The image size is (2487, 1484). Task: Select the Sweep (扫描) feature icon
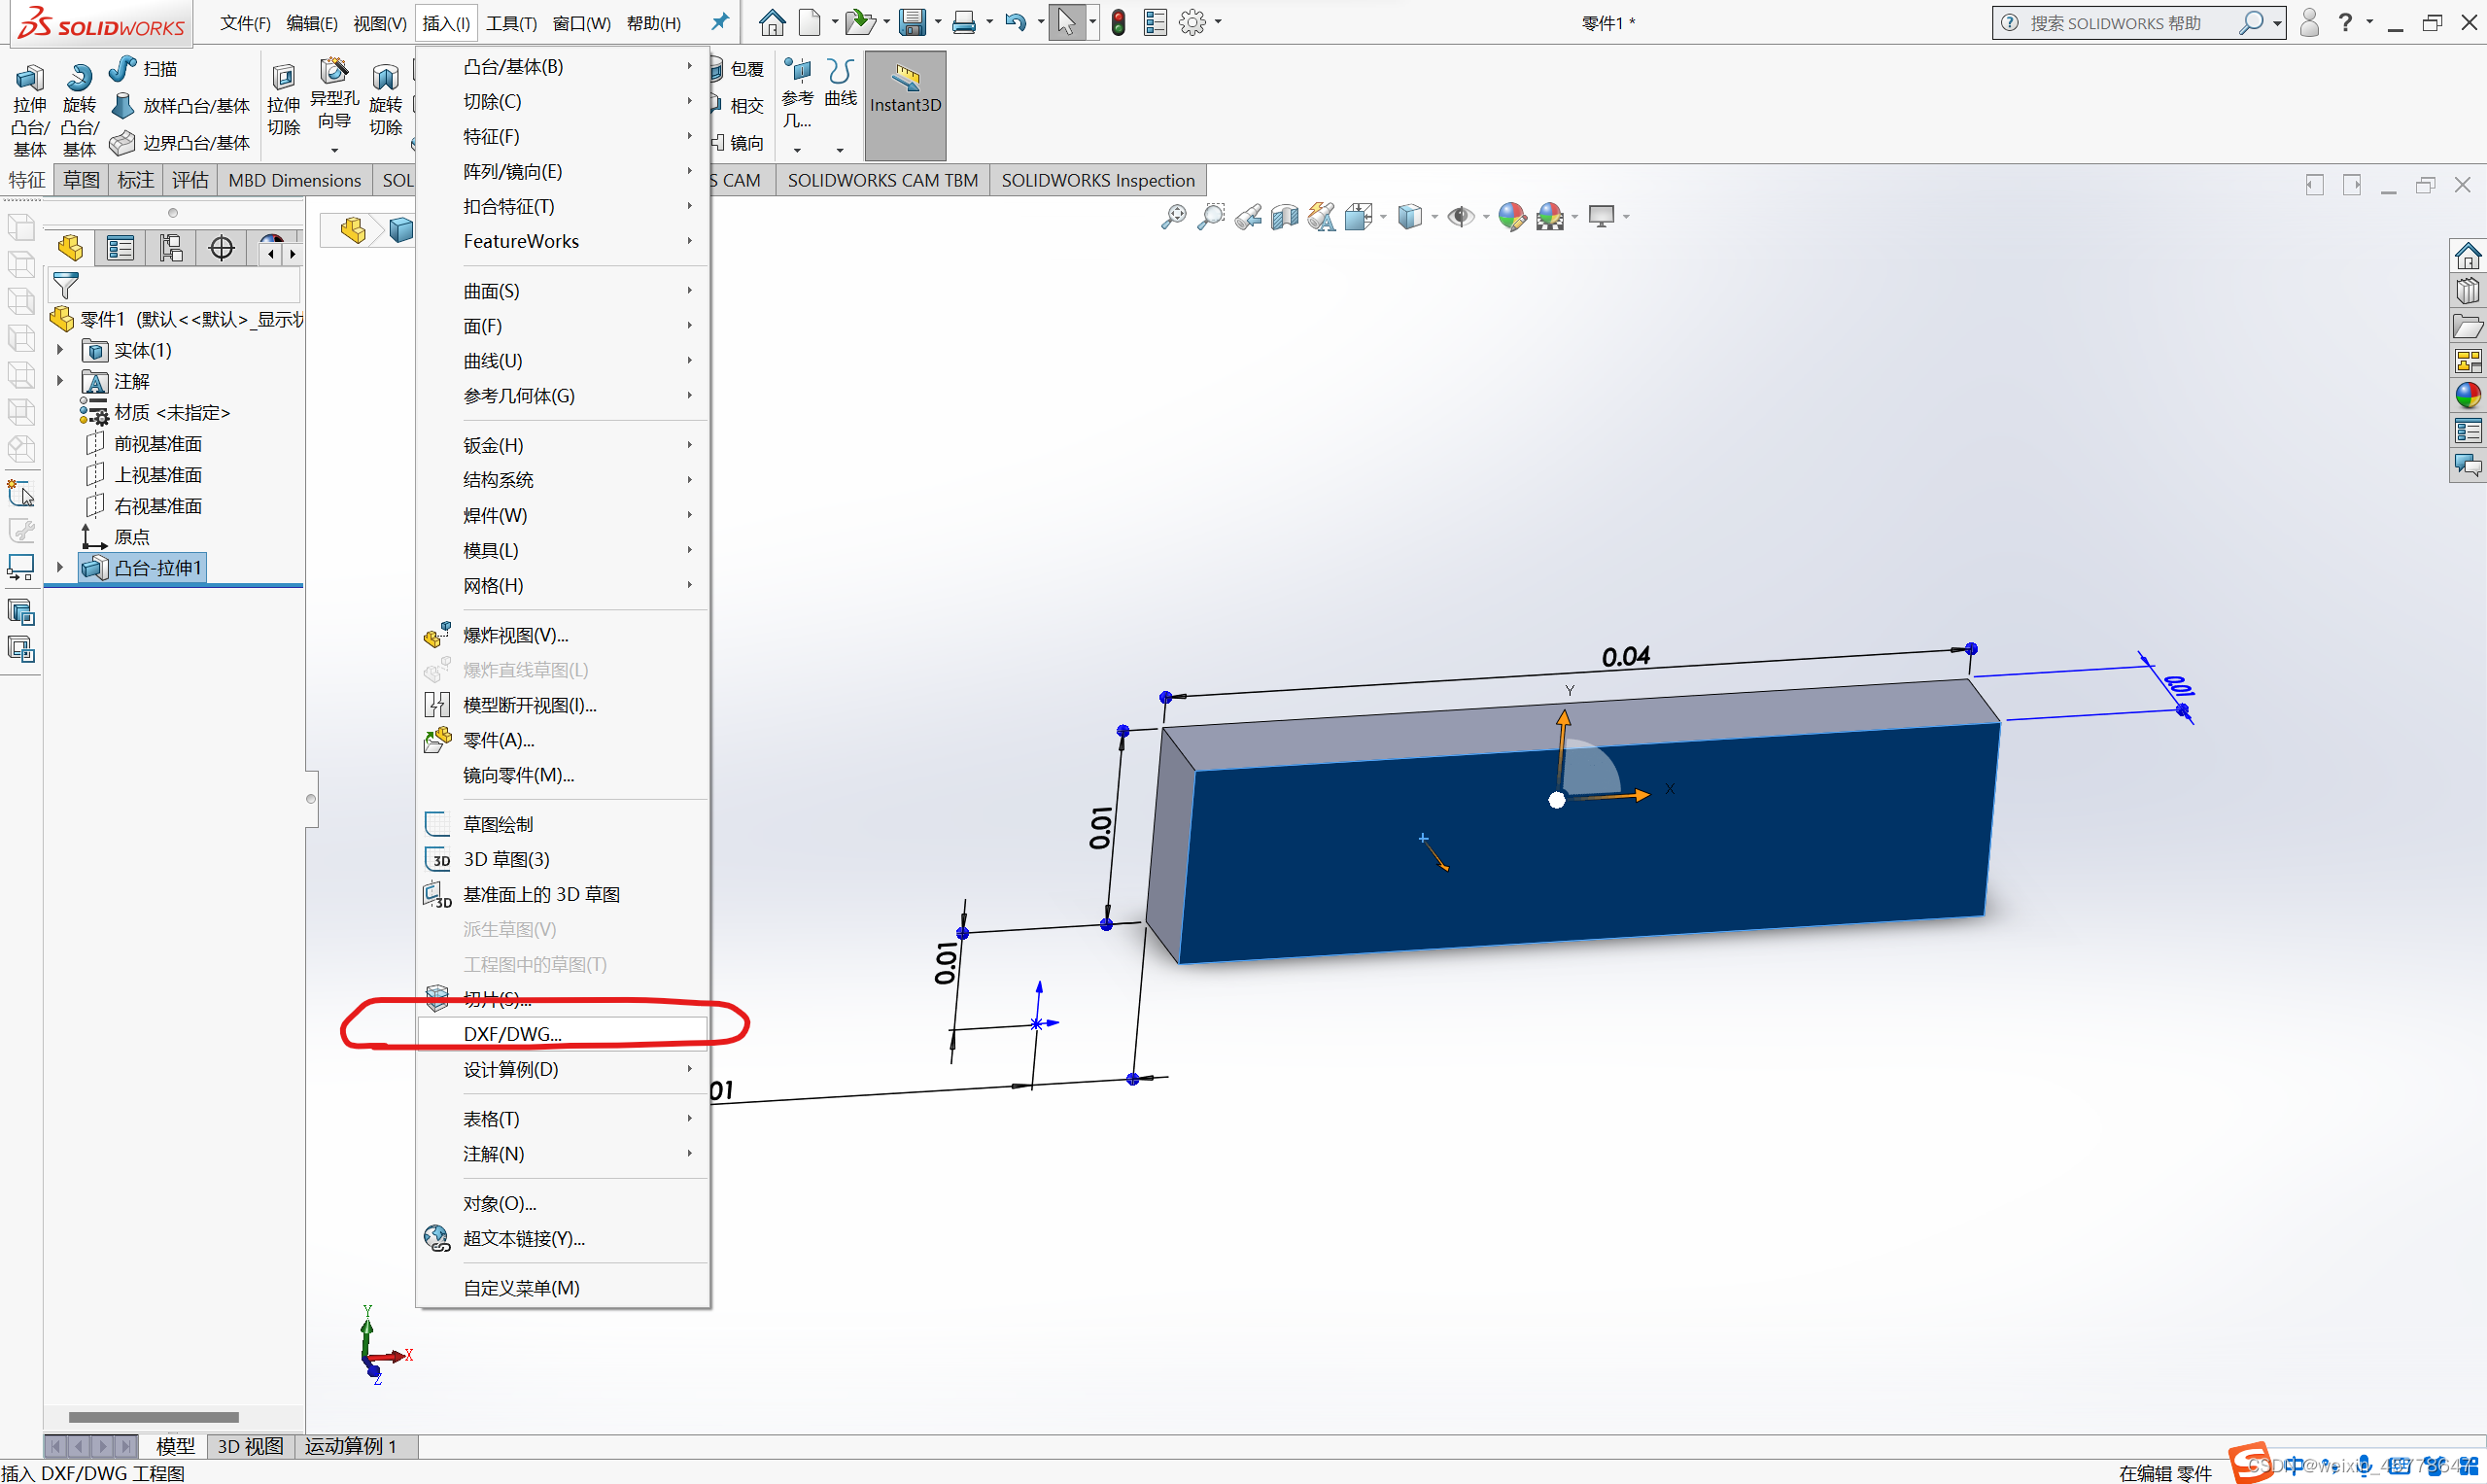click(x=124, y=69)
